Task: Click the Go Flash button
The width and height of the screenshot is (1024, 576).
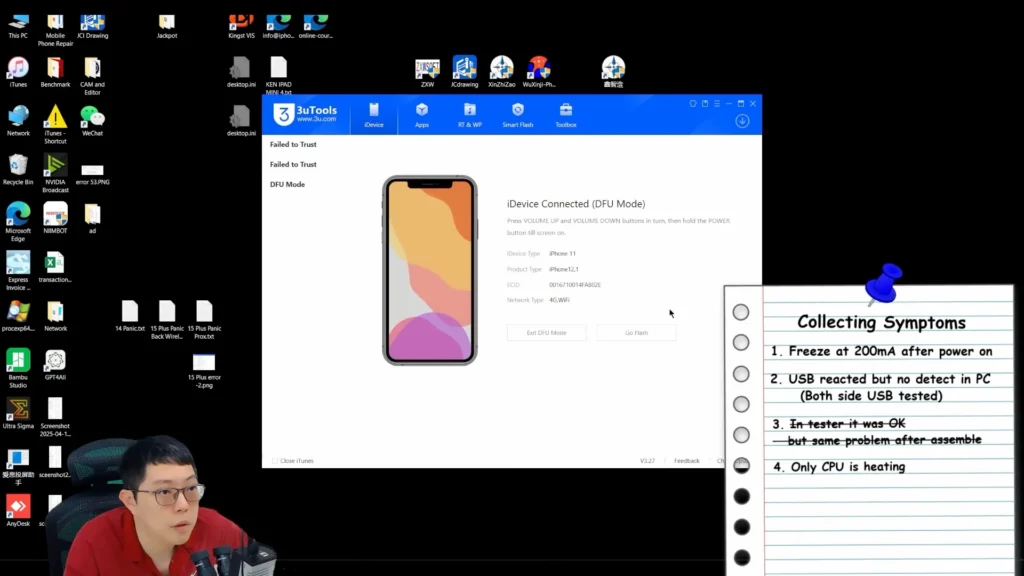Action: click(636, 332)
